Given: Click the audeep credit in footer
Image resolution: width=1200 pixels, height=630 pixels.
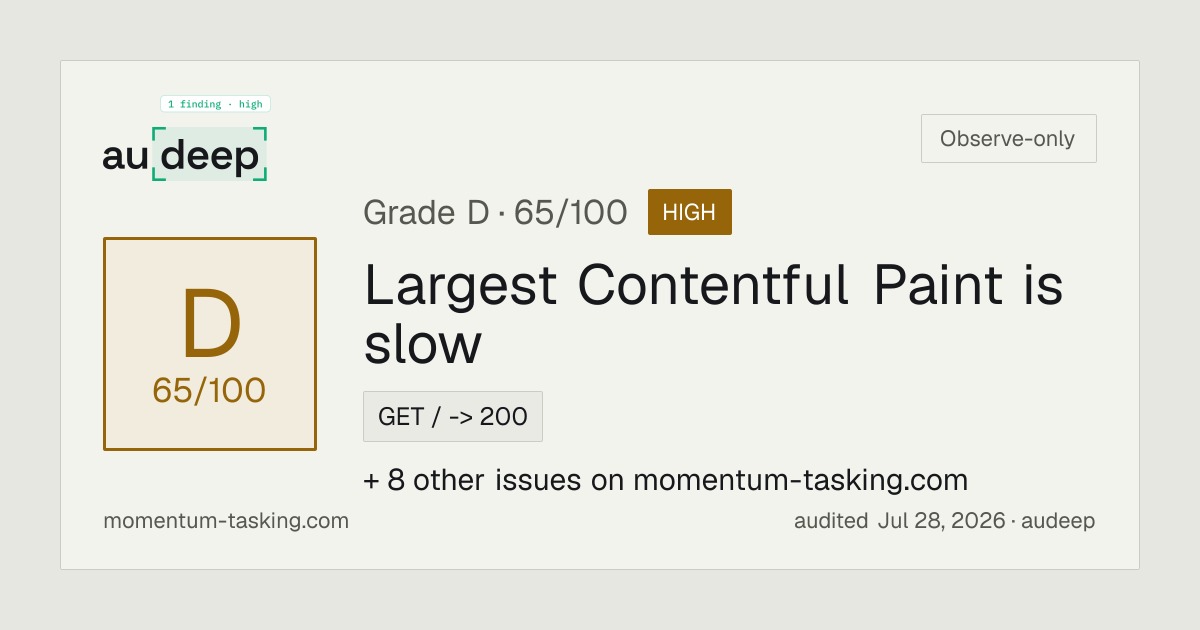Looking at the screenshot, I should [1059, 521].
